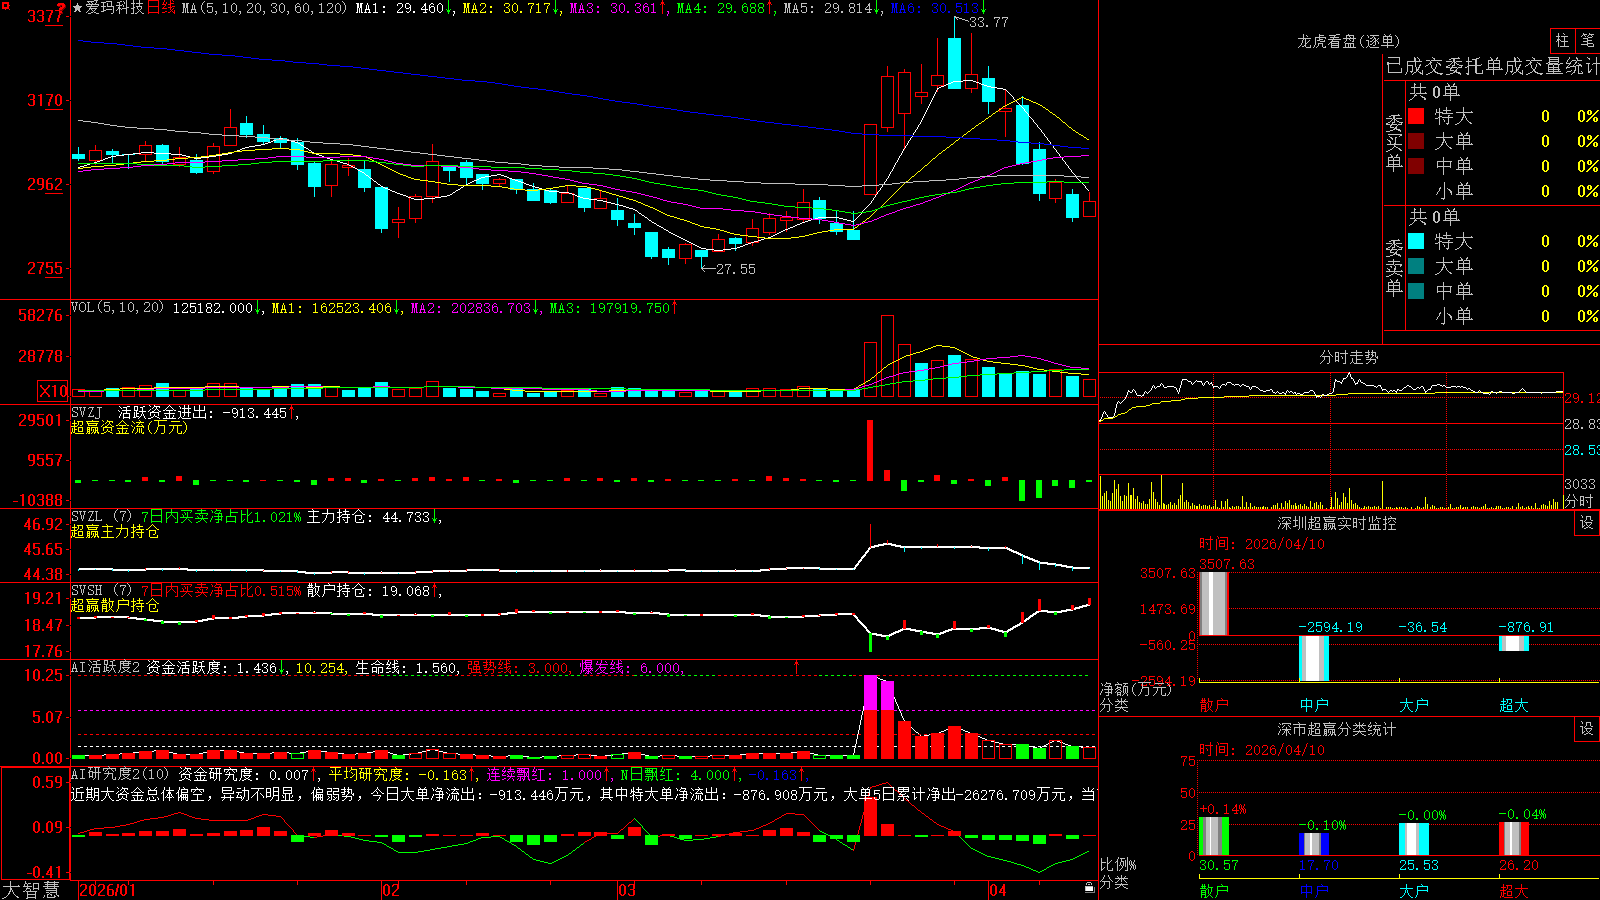Click the 时间: 2026/04/10 label in 深圳超赢实时监控
The height and width of the screenshot is (900, 1600).
1262,544
